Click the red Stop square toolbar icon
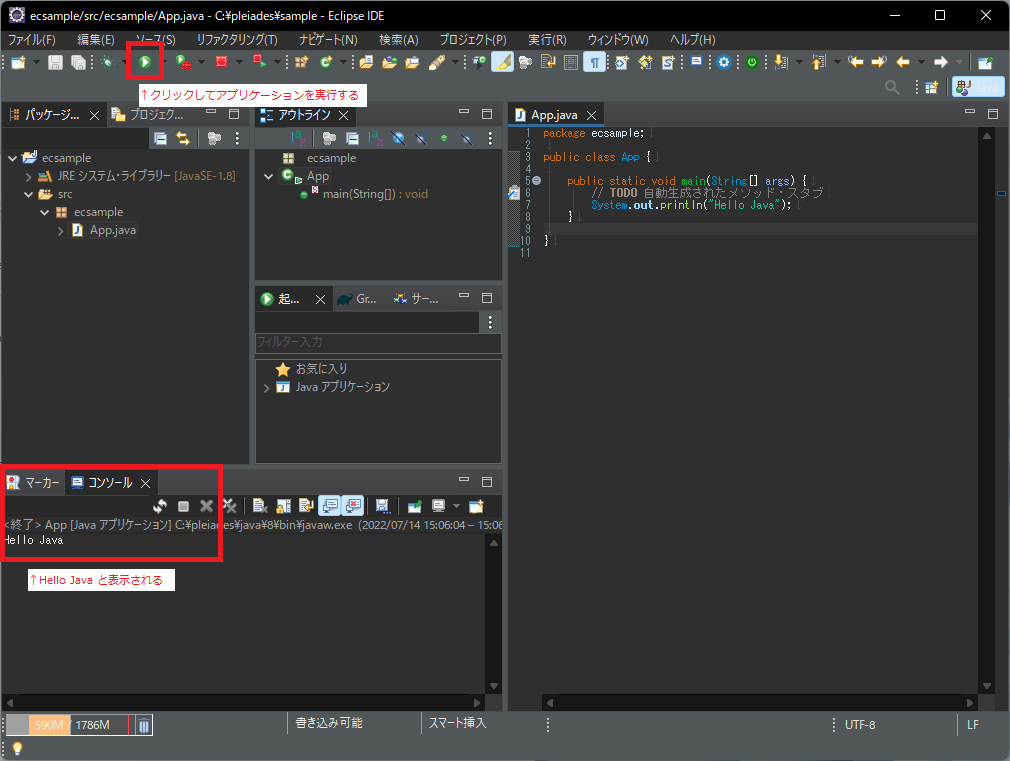1010x761 pixels. pyautogui.click(x=222, y=62)
